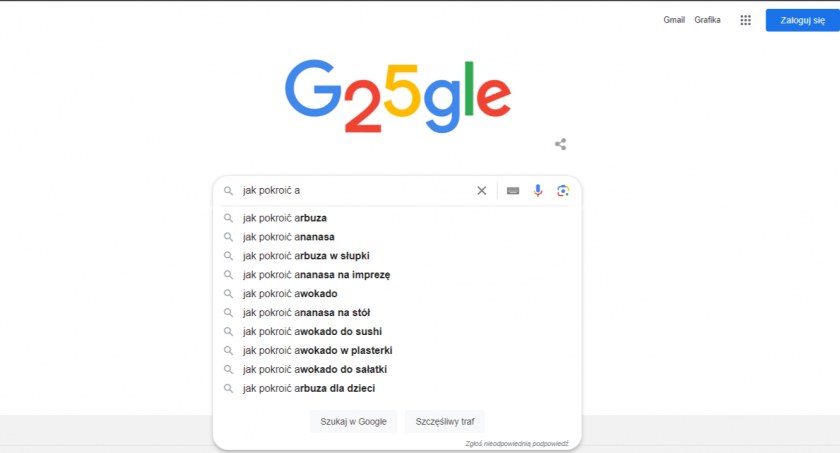The image size is (840, 453).
Task: Select suggestion "jak pokroić arbuza"
Action: coord(285,217)
